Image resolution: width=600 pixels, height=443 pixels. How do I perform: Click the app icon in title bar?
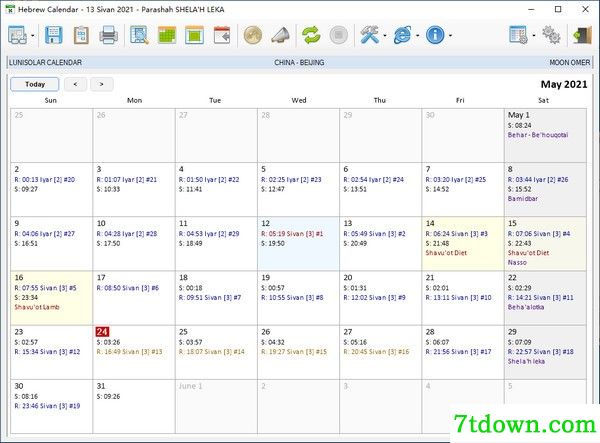(10, 10)
